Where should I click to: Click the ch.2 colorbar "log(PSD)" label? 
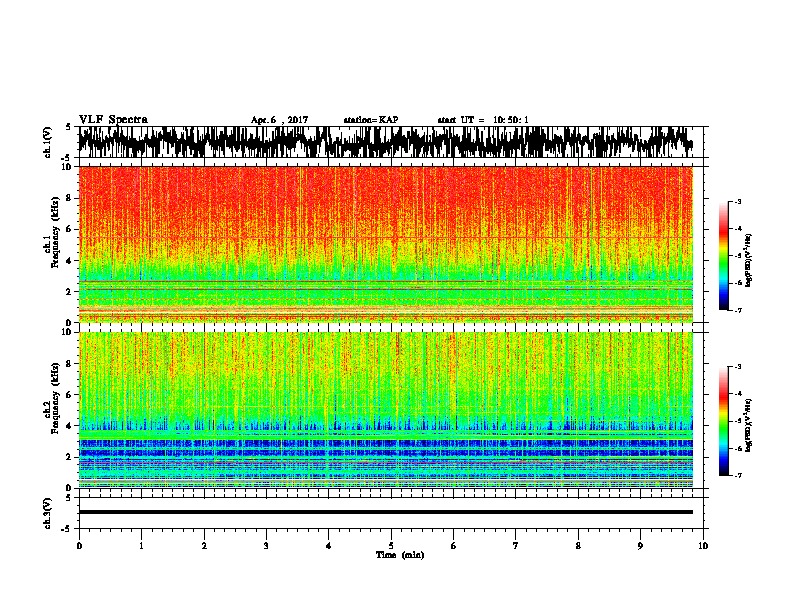pyautogui.click(x=748, y=426)
